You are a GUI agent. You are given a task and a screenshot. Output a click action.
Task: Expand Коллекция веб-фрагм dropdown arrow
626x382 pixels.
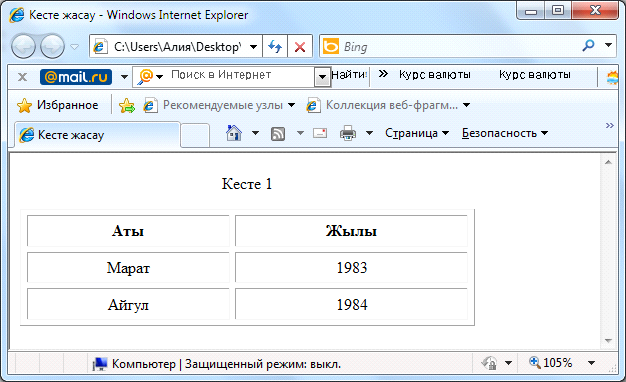[466, 105]
